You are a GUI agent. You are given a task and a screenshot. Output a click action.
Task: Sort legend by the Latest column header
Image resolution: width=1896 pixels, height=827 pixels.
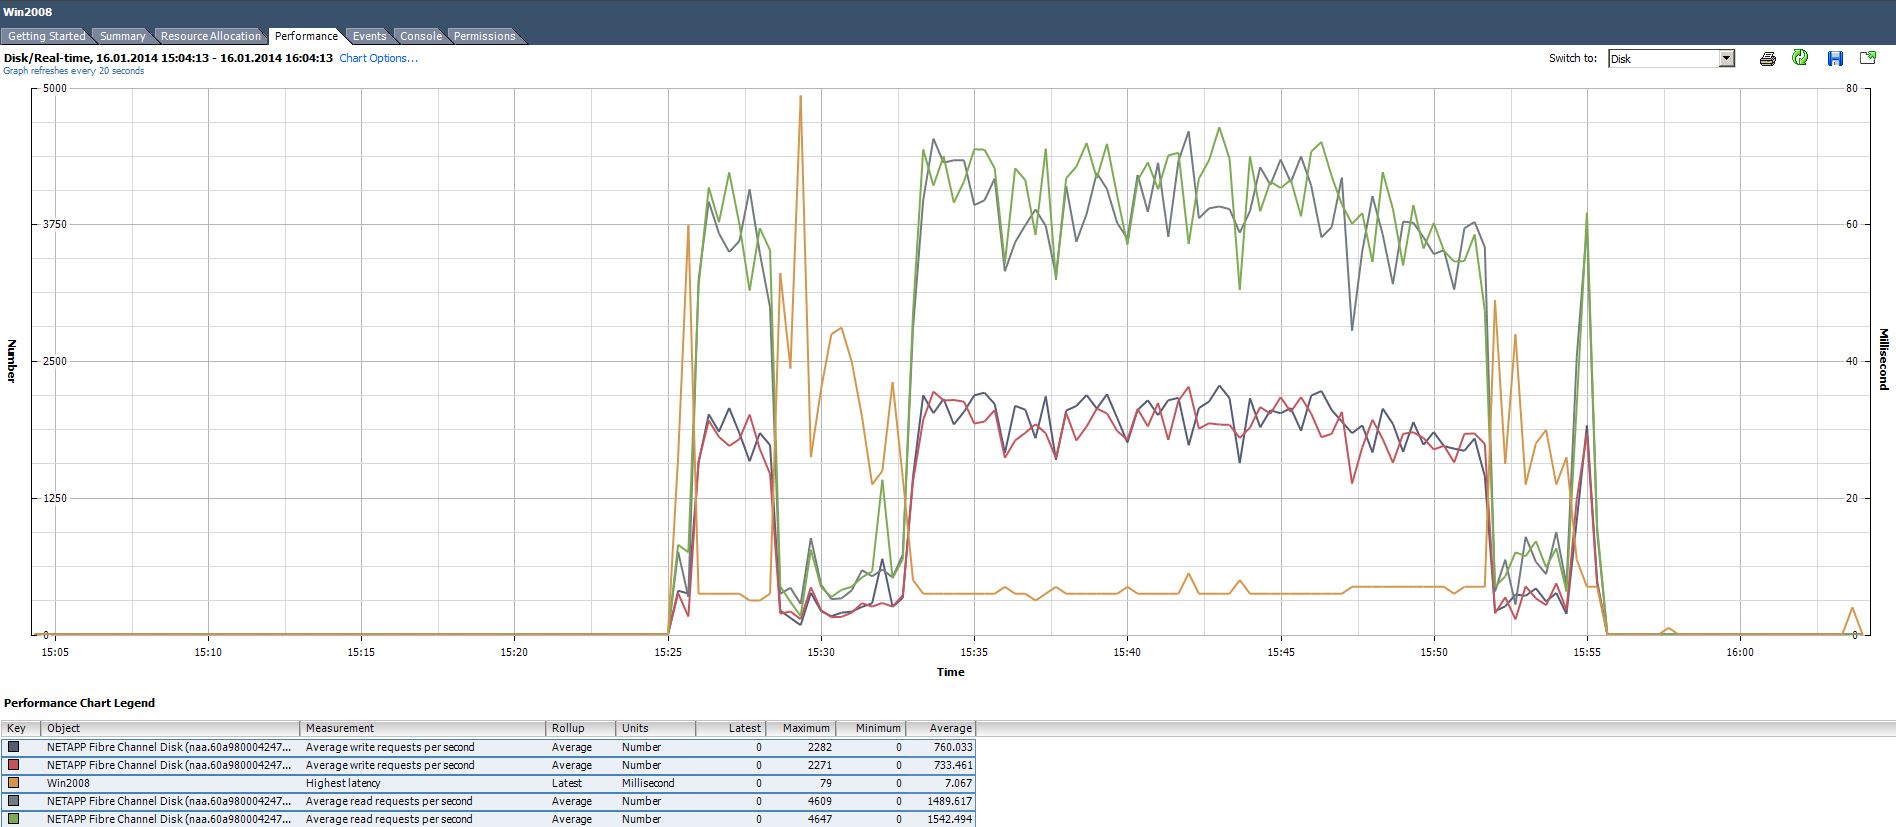[731, 728]
